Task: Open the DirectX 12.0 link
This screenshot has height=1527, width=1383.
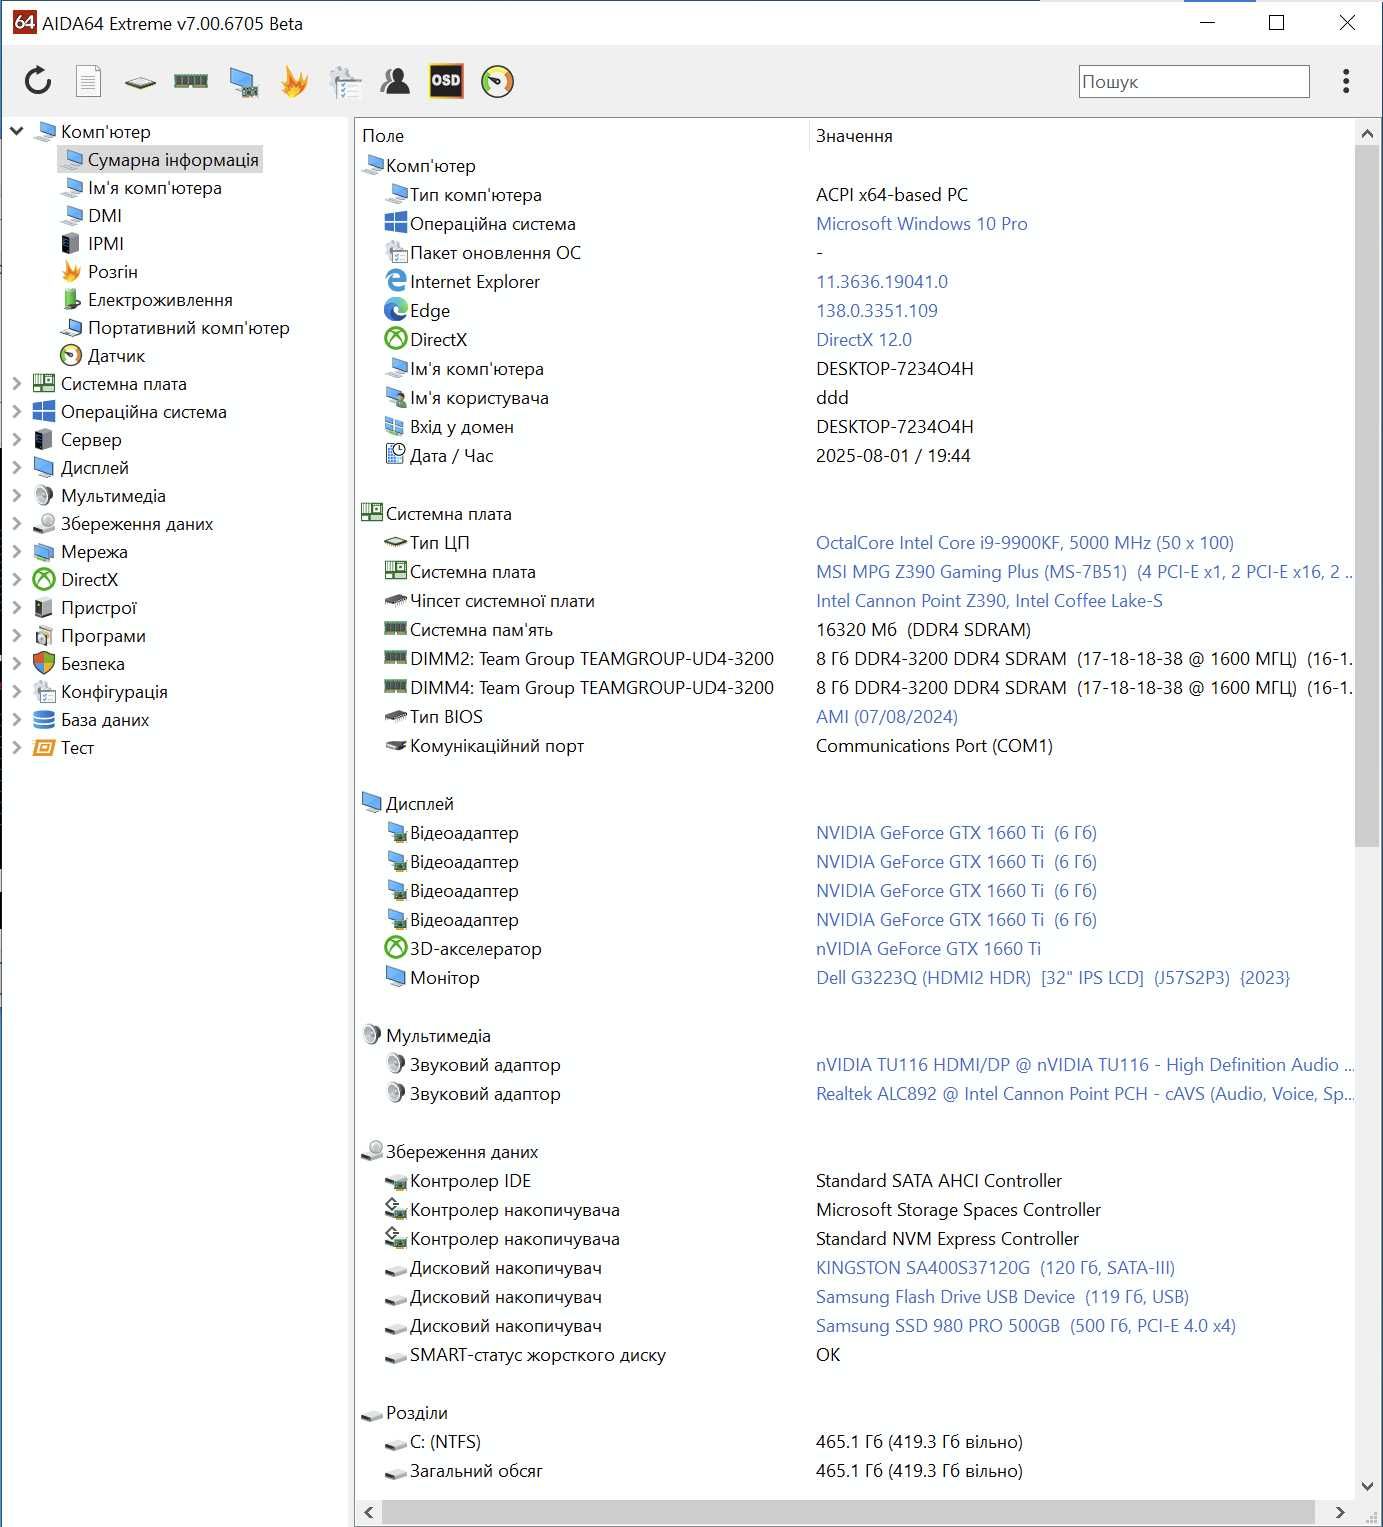Action: click(864, 339)
